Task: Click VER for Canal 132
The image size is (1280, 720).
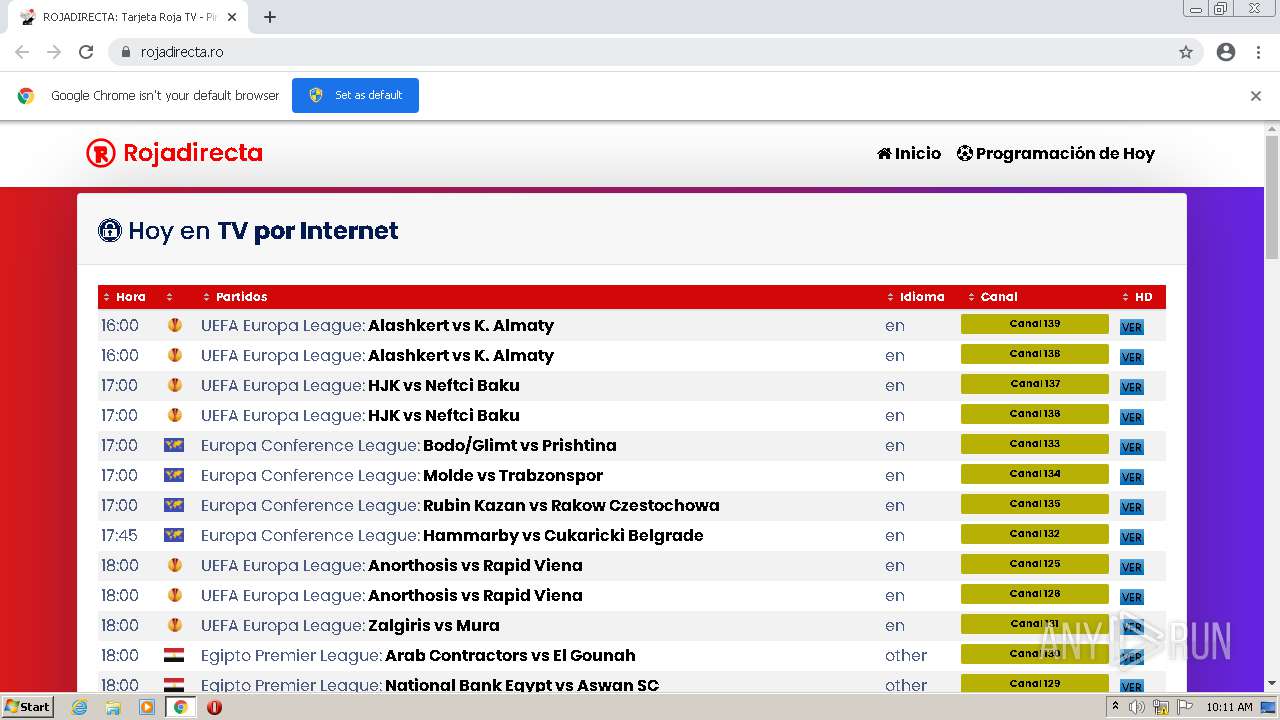Action: click(x=1131, y=537)
